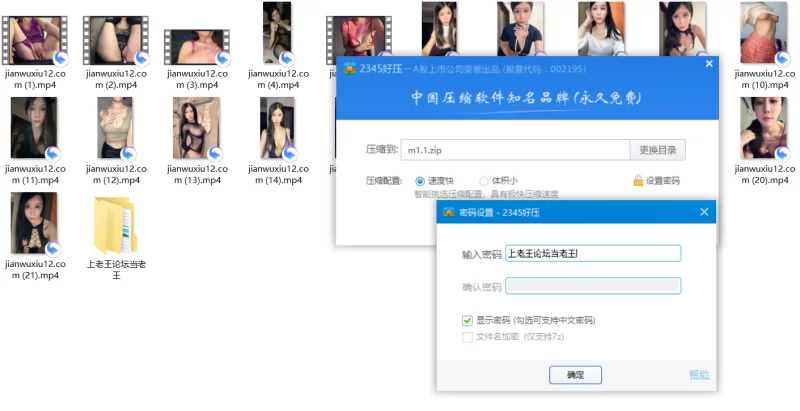Click the lock icon beside 设置密码

coord(637,180)
